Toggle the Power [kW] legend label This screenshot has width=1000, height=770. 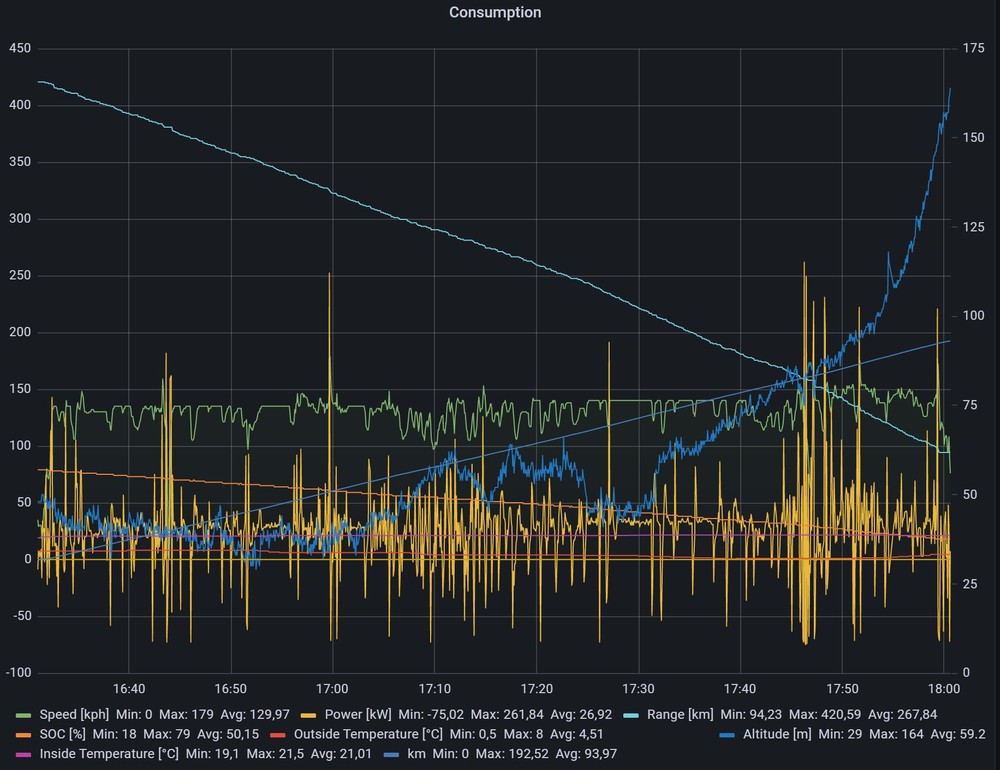point(359,715)
